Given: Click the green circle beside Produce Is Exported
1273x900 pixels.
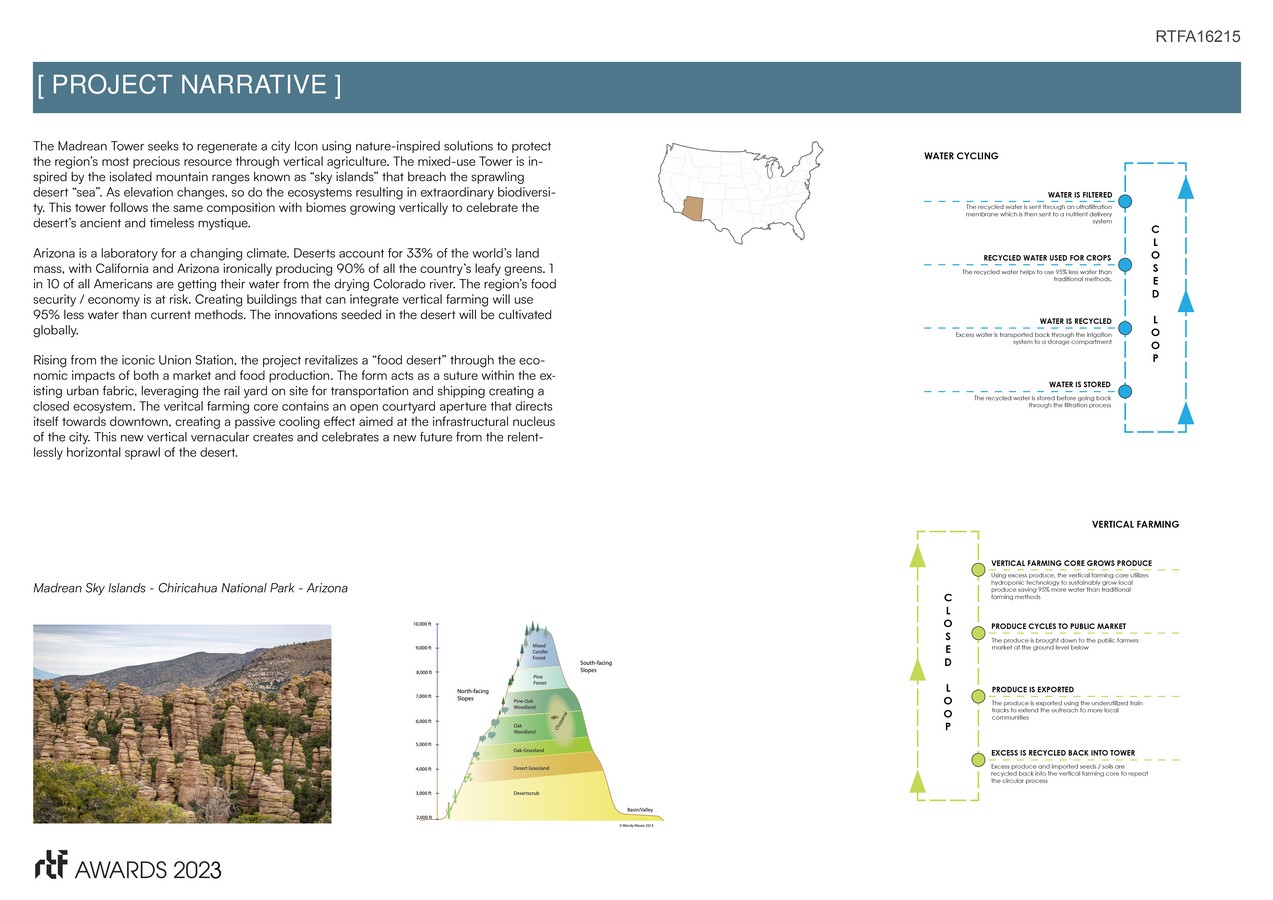Looking at the screenshot, I should pos(978,696).
